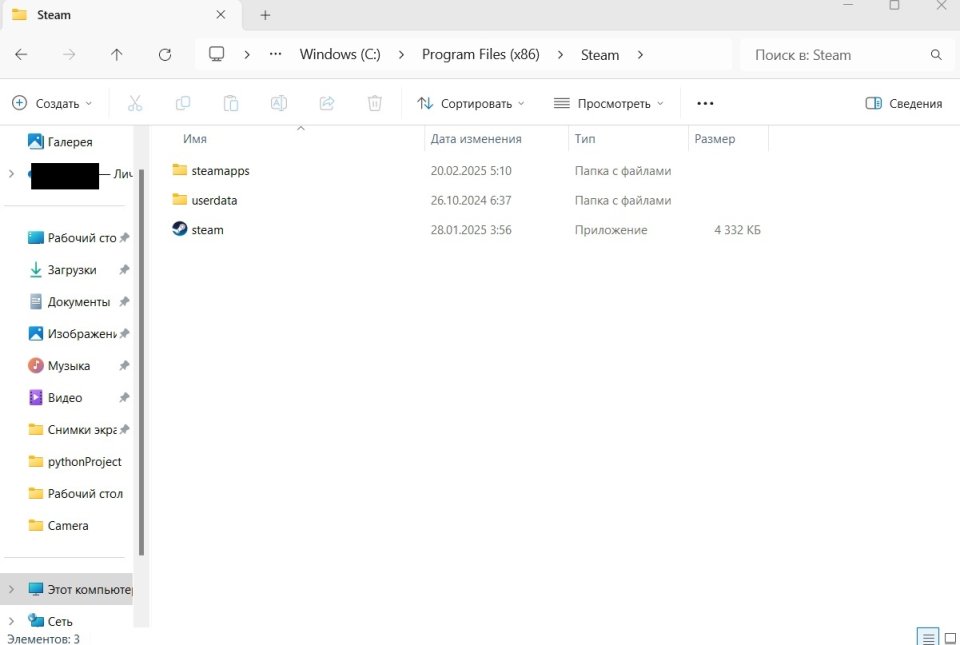Image resolution: width=960 pixels, height=645 pixels.
Task: Click the Paste clipboard icon
Action: 231,103
